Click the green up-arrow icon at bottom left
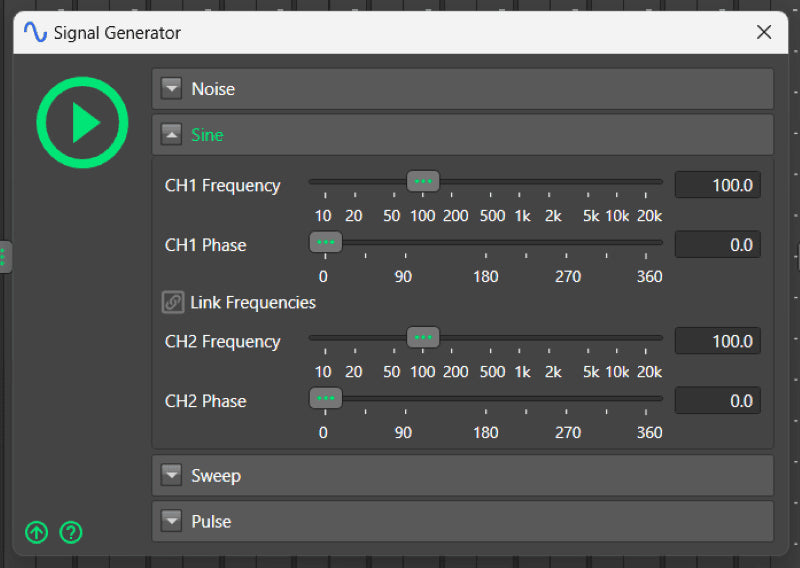This screenshot has height=568, width=800. (x=37, y=532)
